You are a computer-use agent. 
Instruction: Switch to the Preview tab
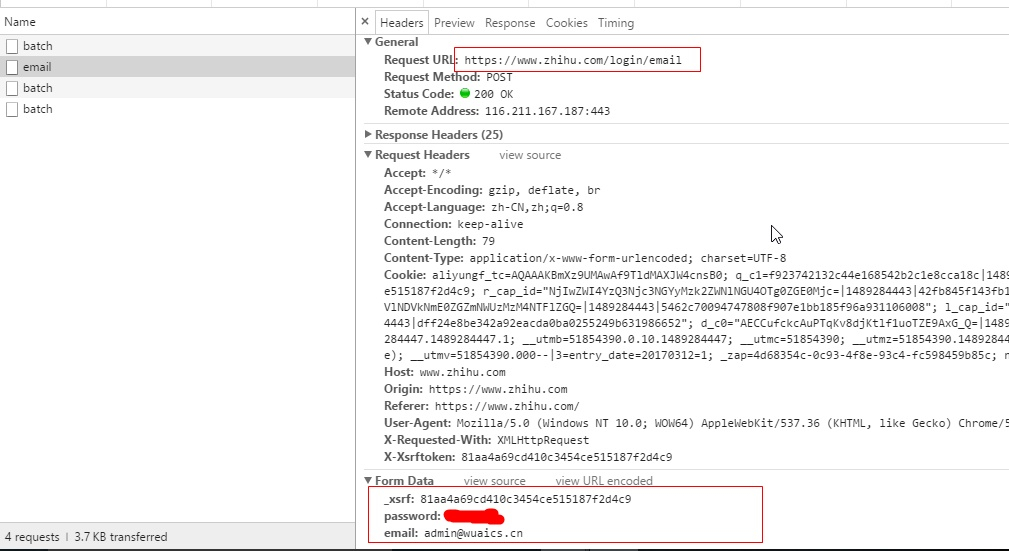(x=454, y=23)
